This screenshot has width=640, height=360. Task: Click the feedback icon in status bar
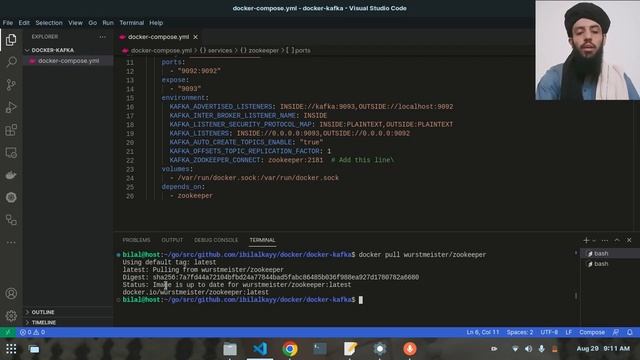616,332
